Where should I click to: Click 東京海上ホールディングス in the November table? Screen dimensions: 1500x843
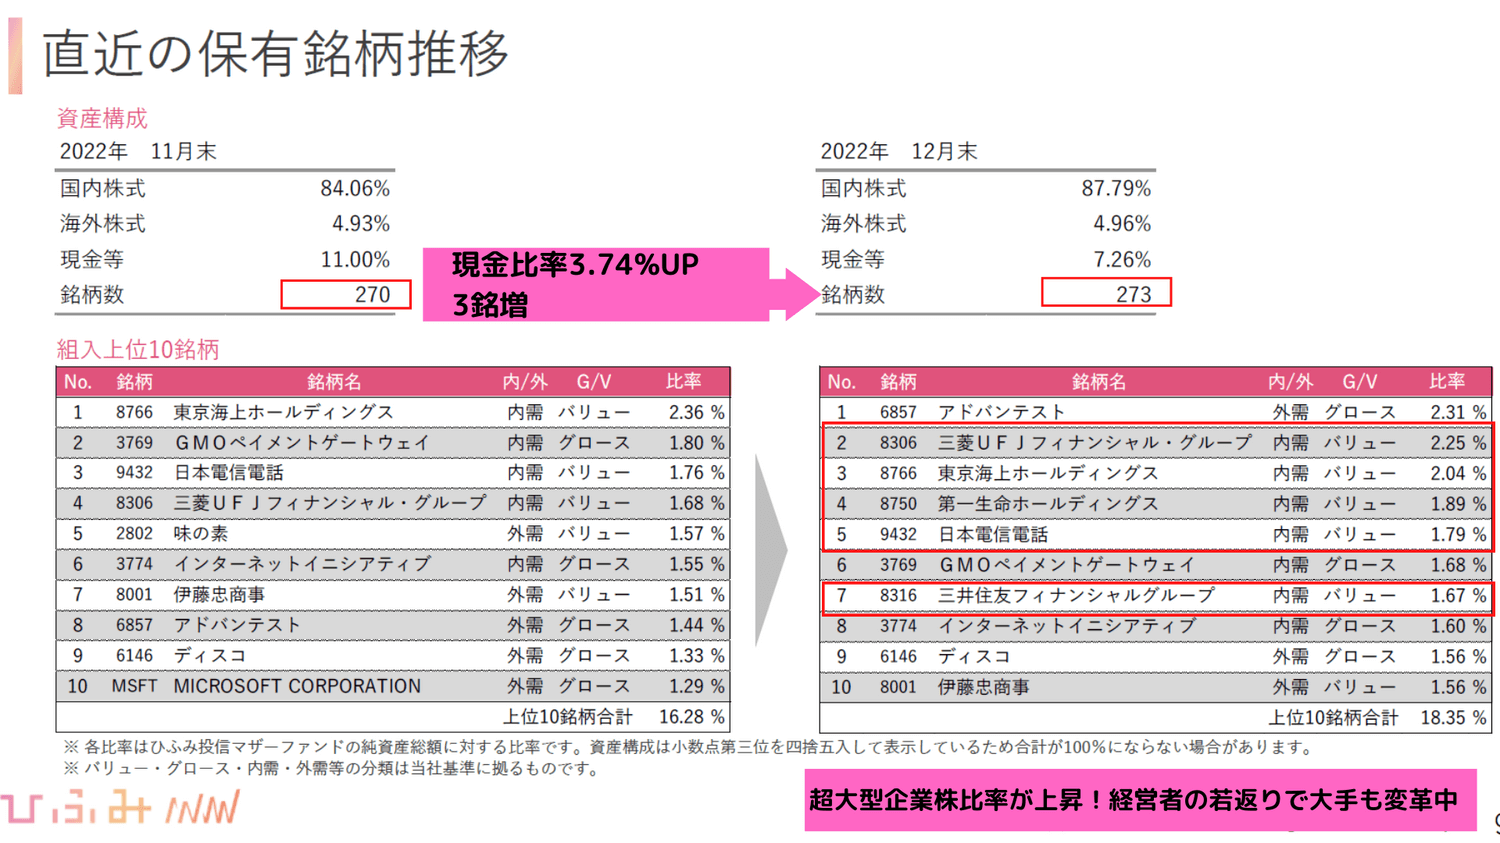click(284, 412)
